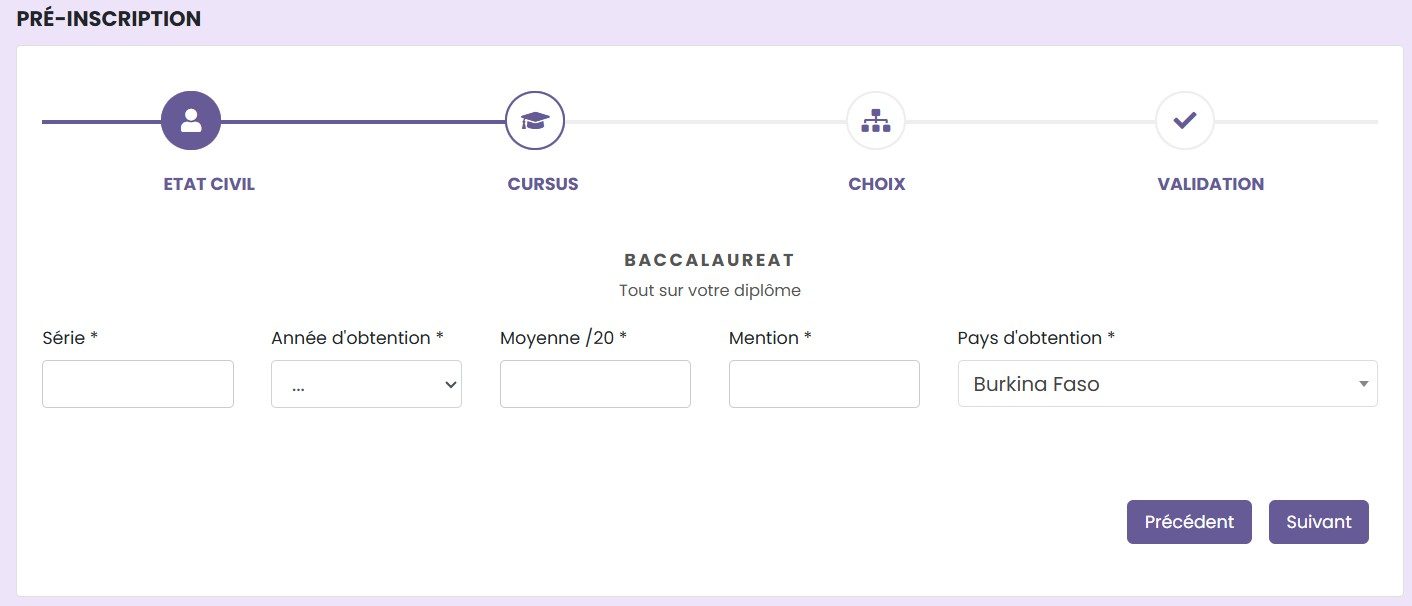Click the Année d'obtention chevron arrow
This screenshot has width=1412, height=606.
click(x=450, y=384)
